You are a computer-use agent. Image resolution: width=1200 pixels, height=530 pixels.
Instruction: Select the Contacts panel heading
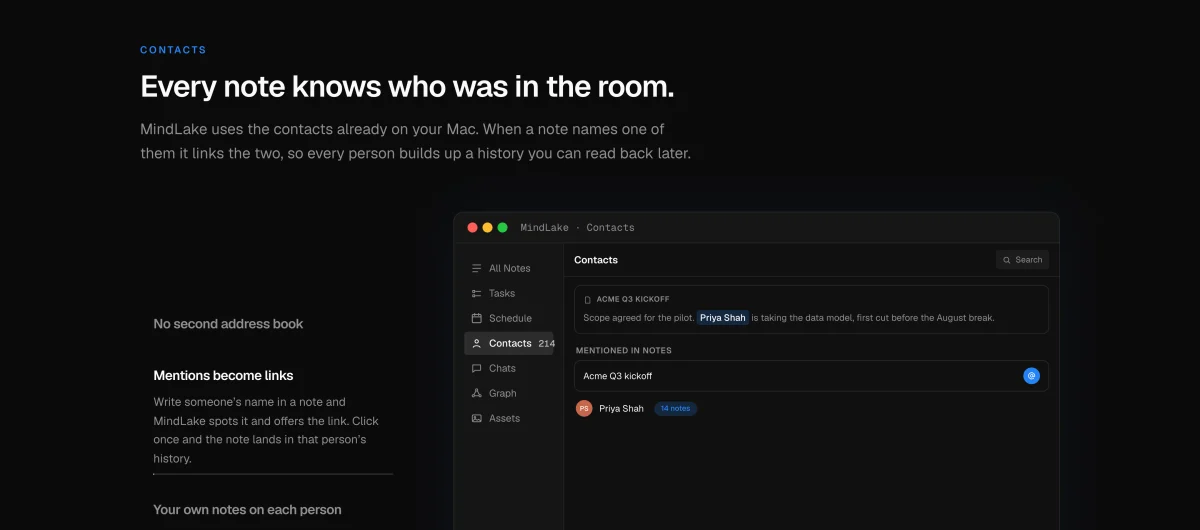pos(596,260)
